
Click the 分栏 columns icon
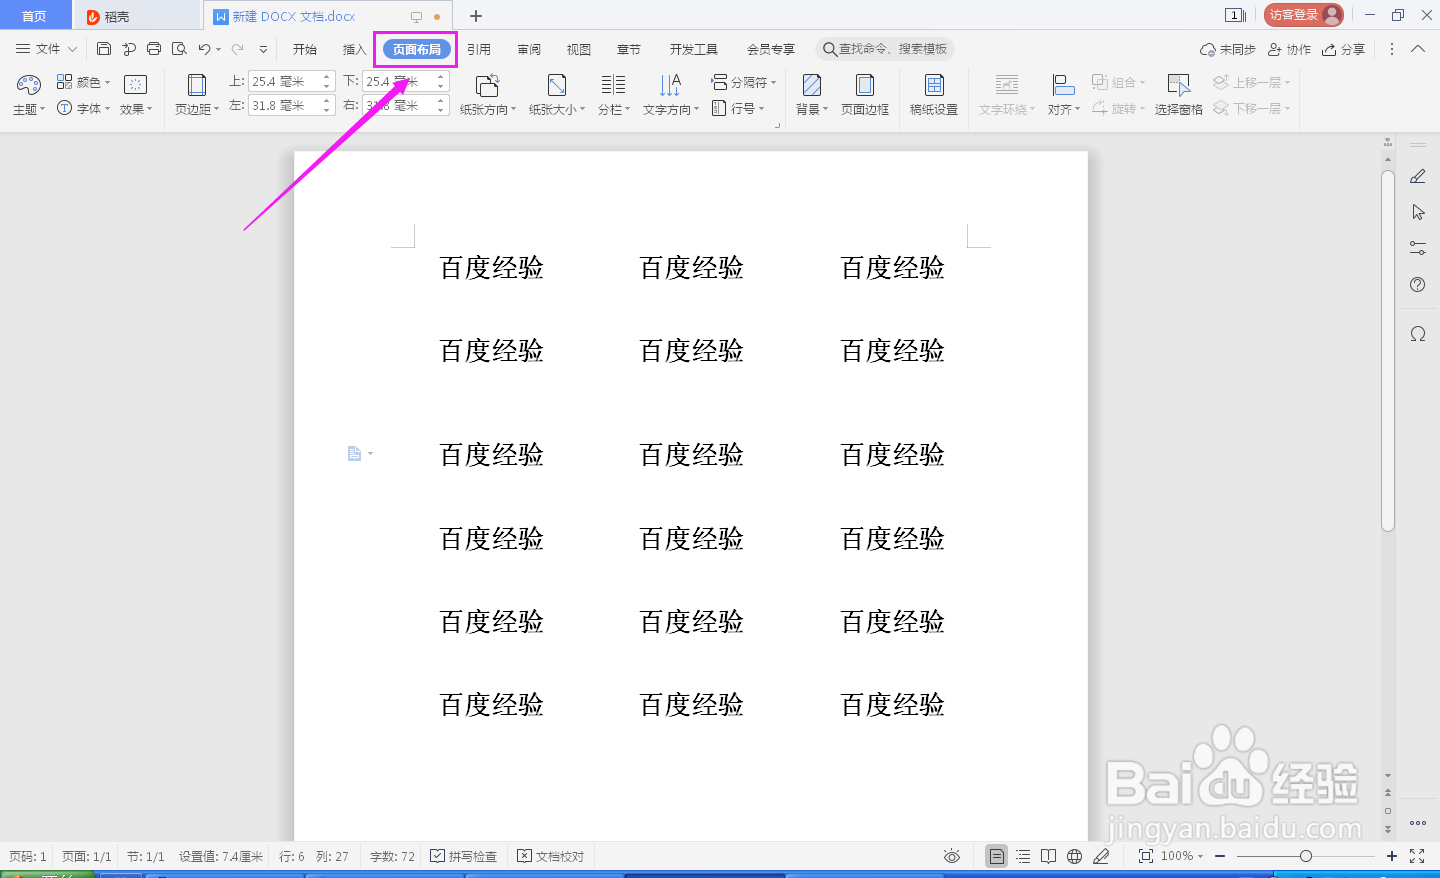tap(613, 85)
